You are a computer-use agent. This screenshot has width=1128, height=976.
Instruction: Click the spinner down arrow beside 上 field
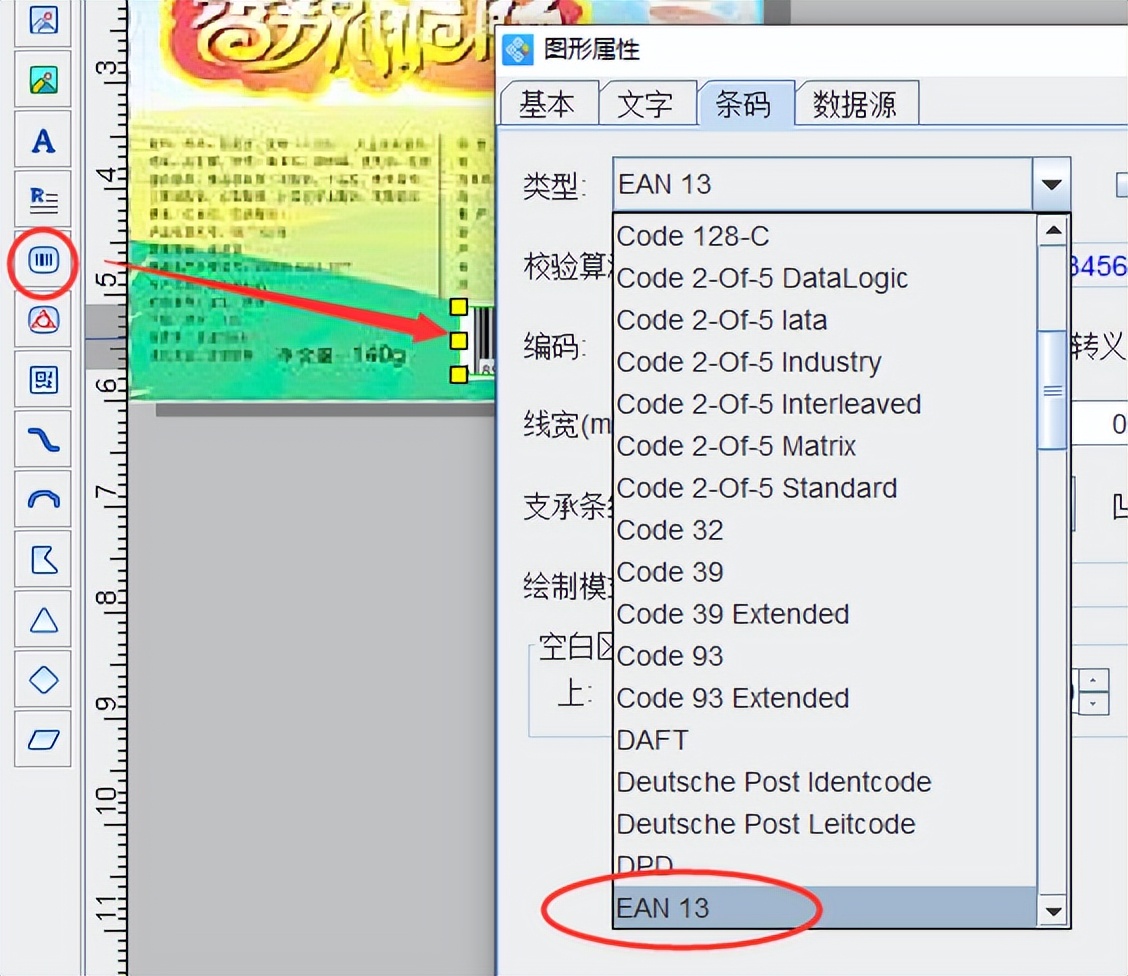click(1093, 703)
